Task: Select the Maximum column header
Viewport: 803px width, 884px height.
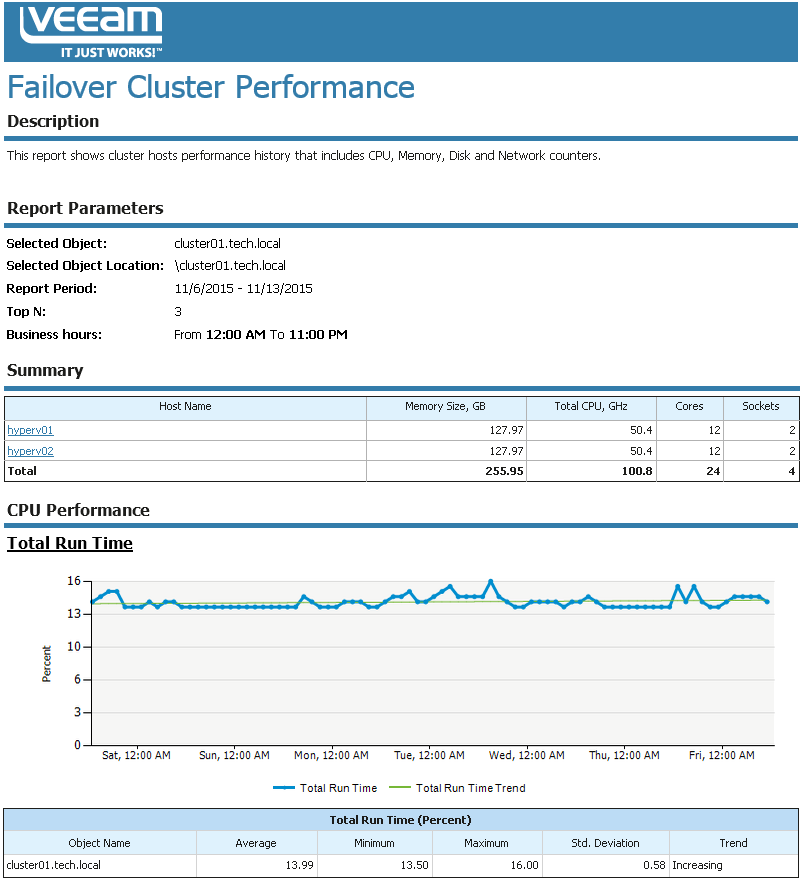Action: point(486,843)
